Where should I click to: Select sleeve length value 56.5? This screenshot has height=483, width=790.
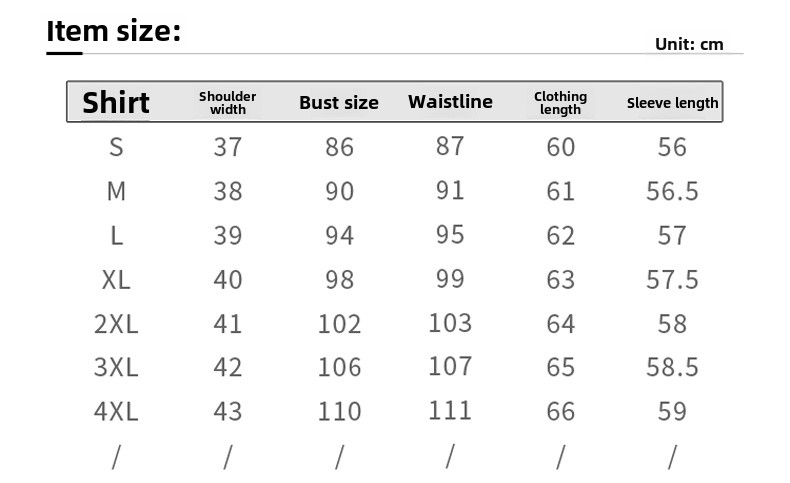(672, 191)
